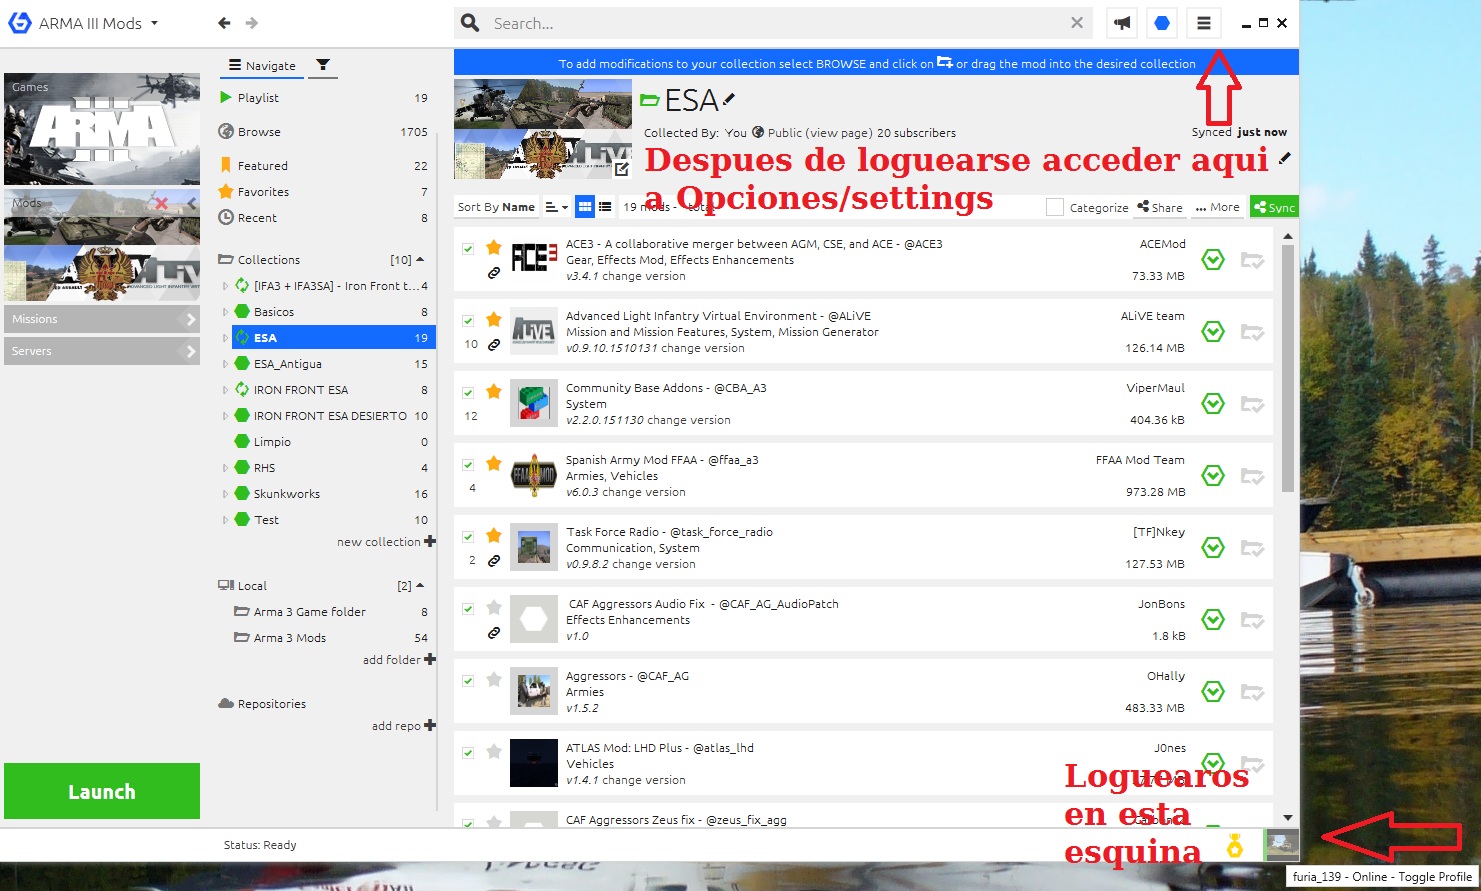This screenshot has height=891, width=1481.
Task: Click the Navigate tab
Action: [262, 65]
